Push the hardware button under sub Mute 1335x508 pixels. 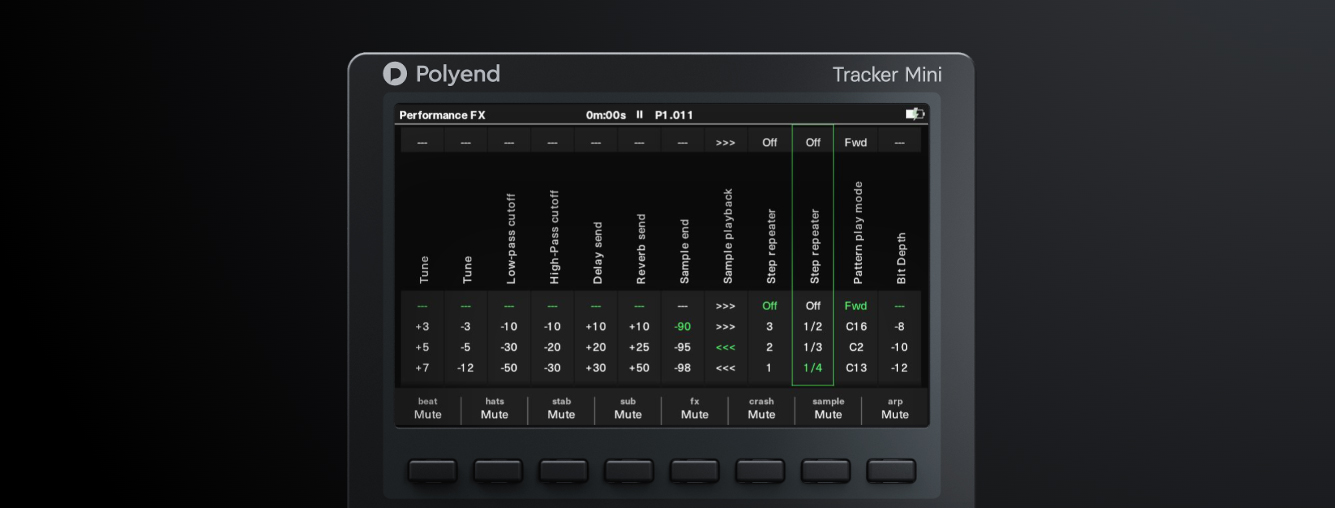point(629,471)
